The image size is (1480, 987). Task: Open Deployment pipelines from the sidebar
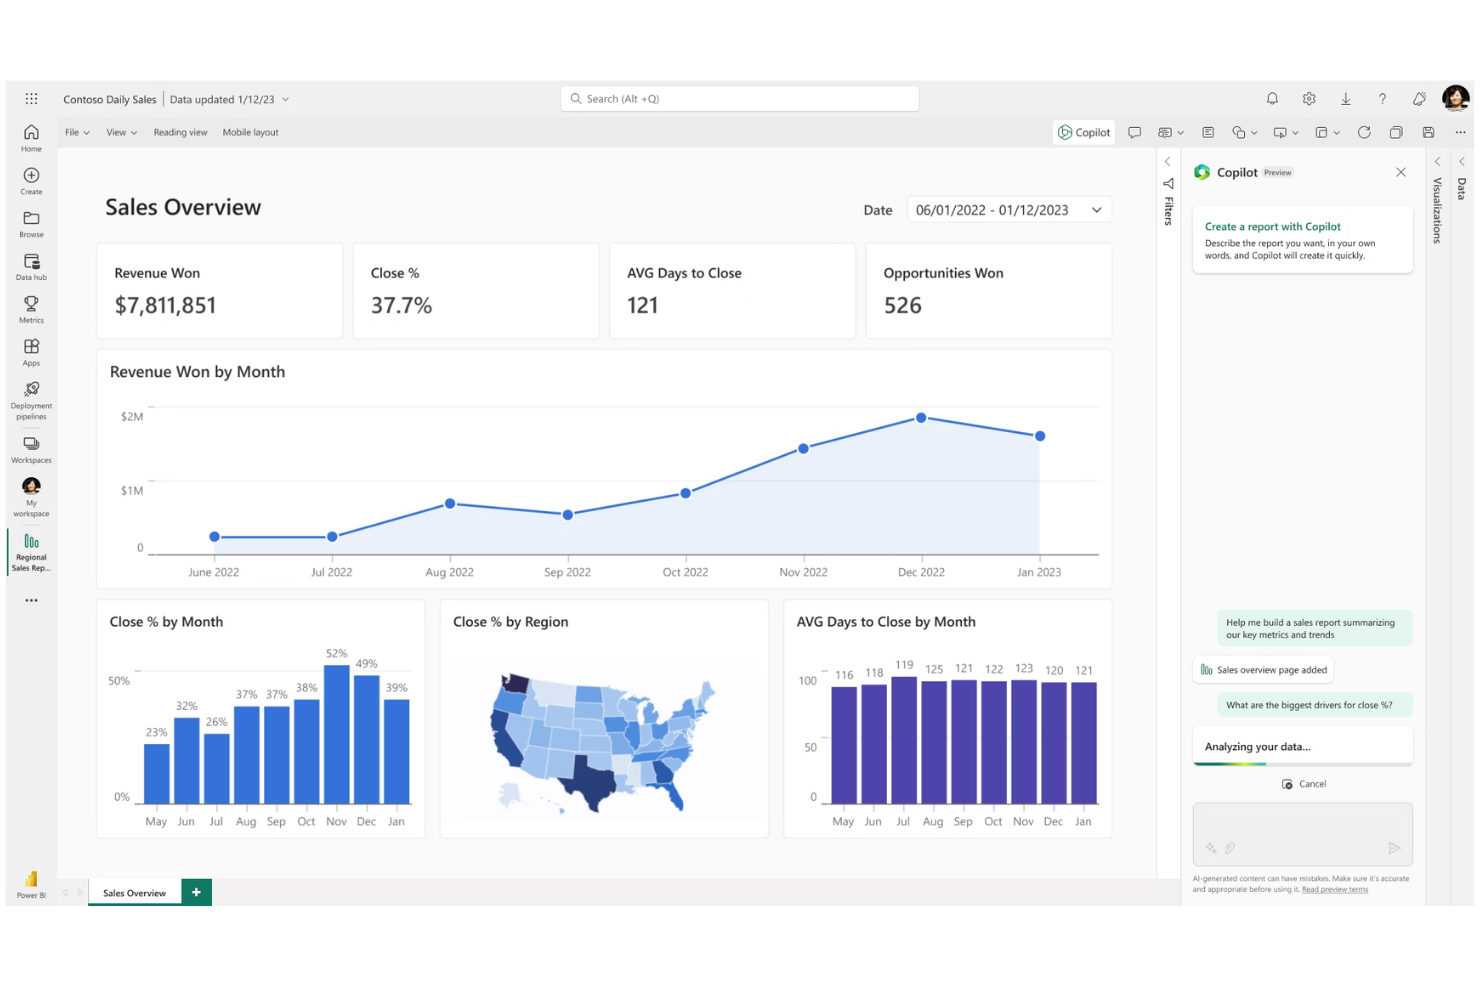31,398
